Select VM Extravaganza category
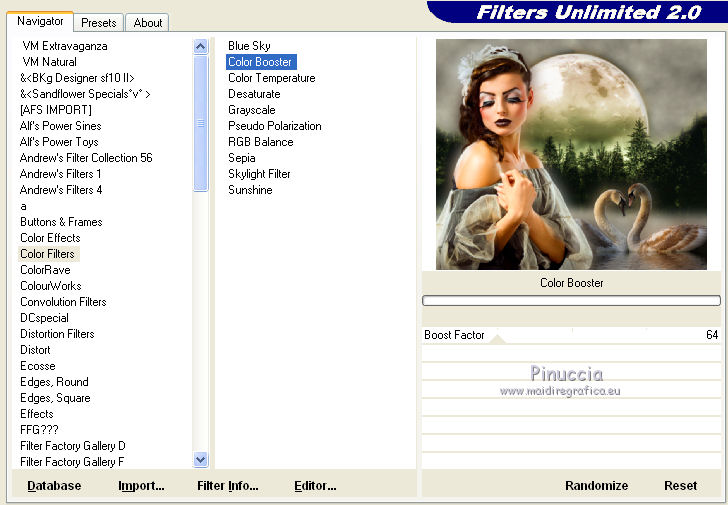 65,46
